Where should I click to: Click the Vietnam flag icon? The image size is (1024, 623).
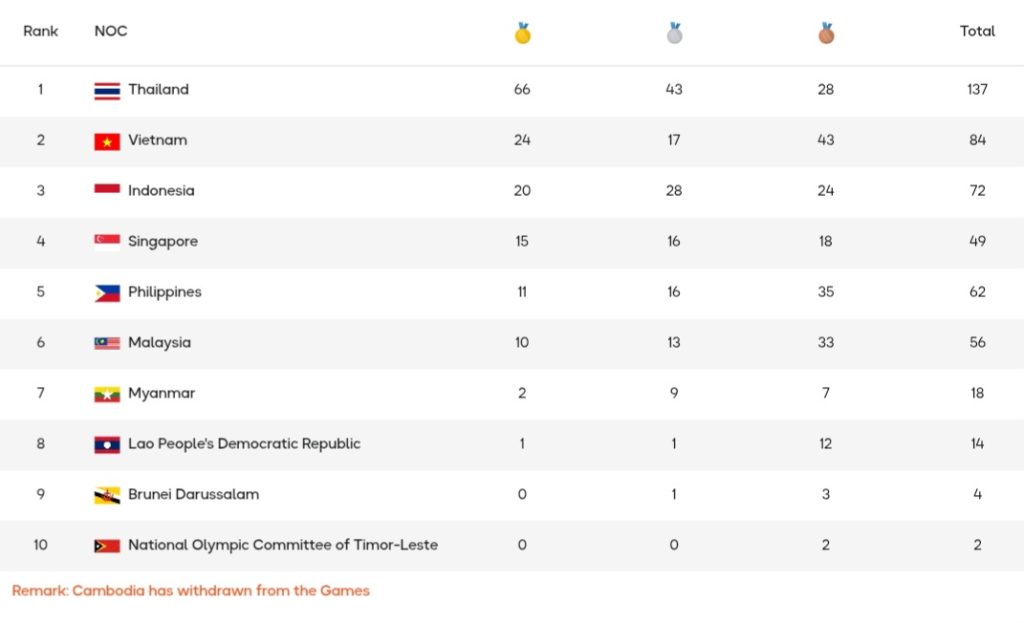point(107,141)
